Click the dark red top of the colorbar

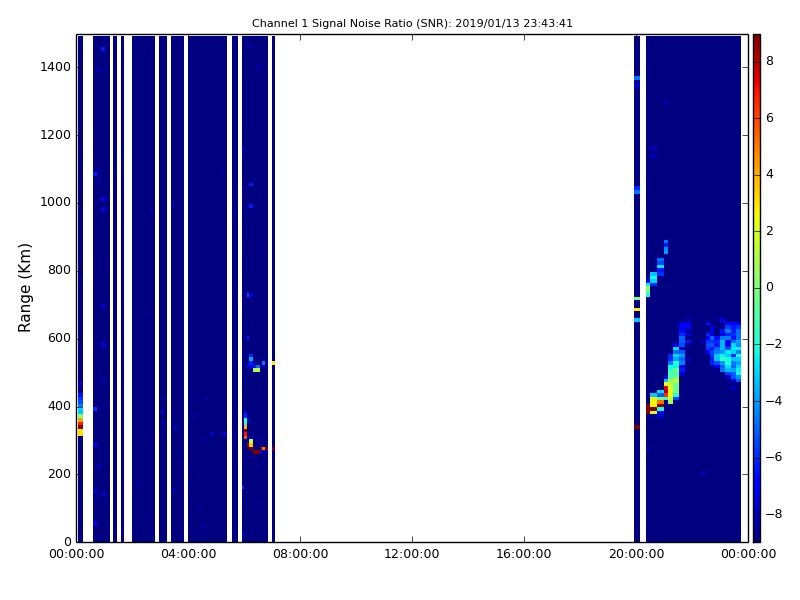757,43
